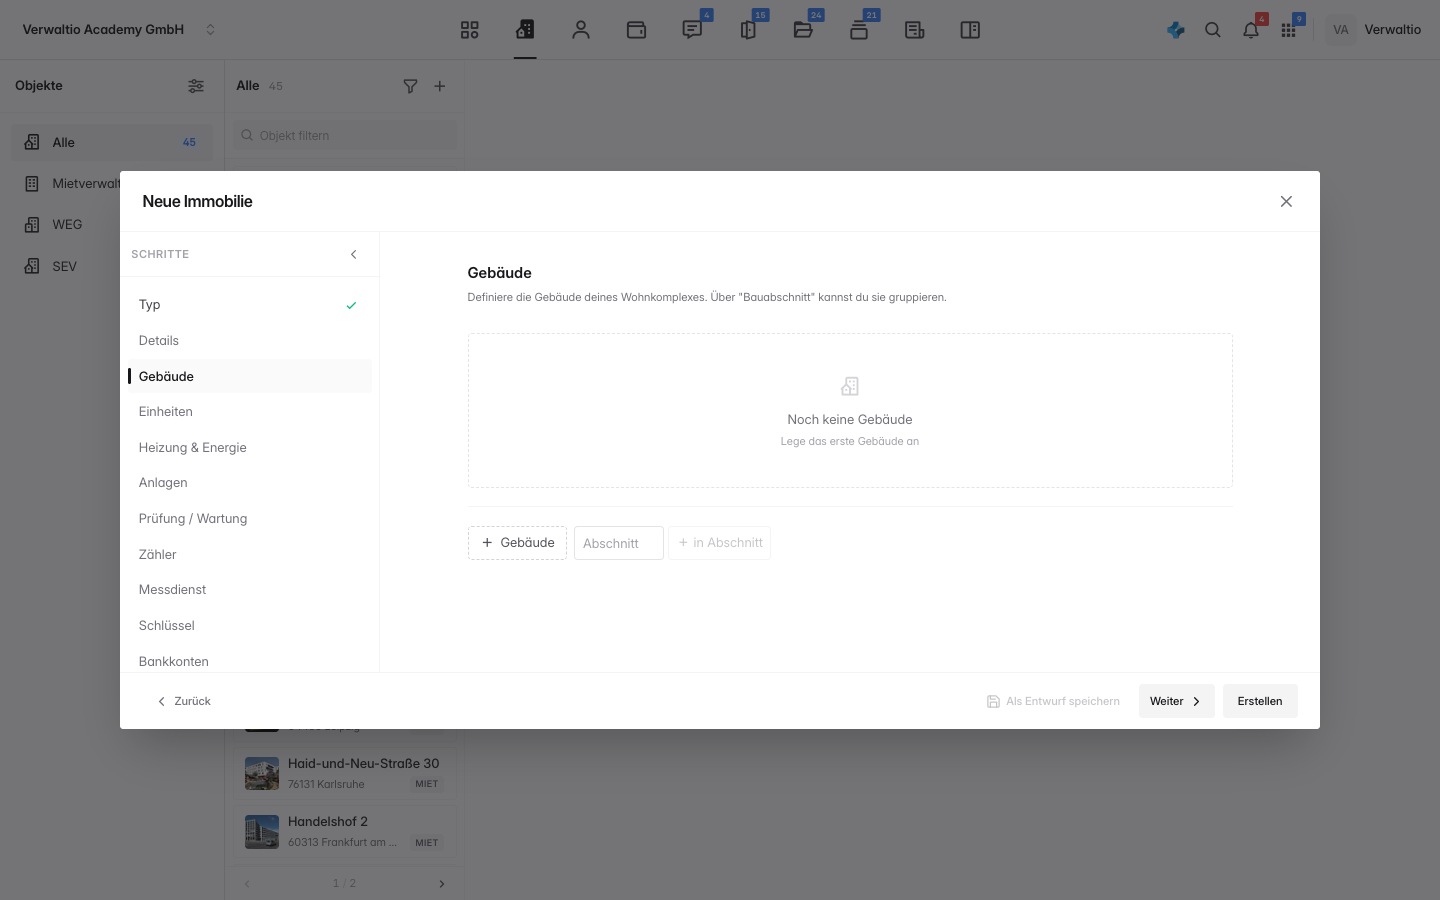Screen dimensions: 1440x900
Task: Go back with the Zurück button
Action: point(184,701)
